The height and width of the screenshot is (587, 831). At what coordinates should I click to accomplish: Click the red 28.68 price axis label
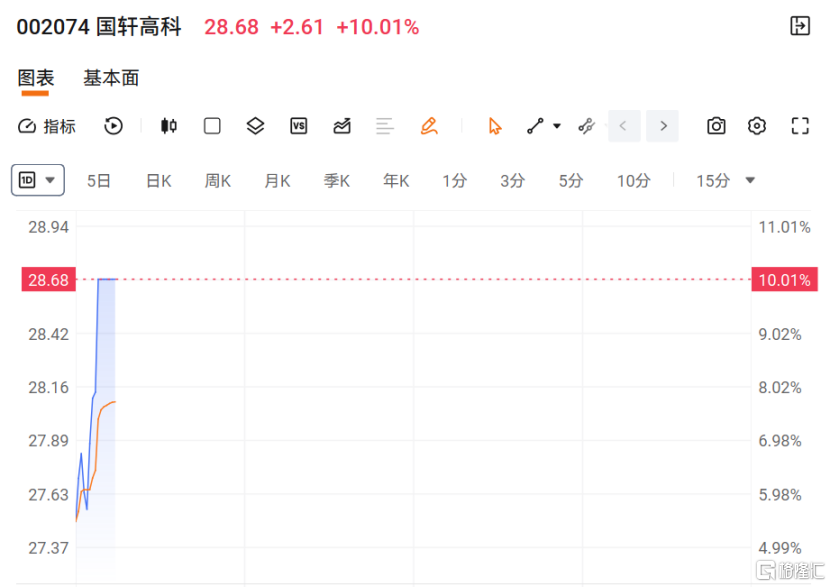point(49,279)
